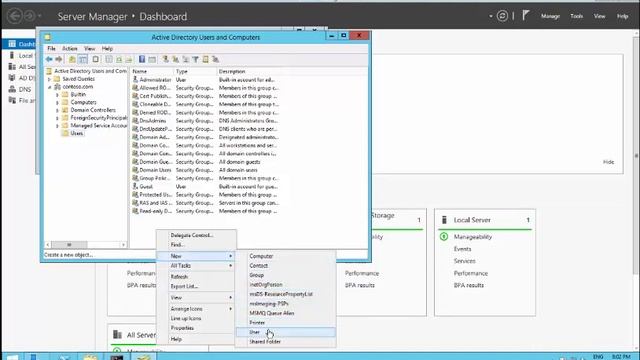640x360 pixels.
Task: Click the Administrator user account icon
Action: 135,80
